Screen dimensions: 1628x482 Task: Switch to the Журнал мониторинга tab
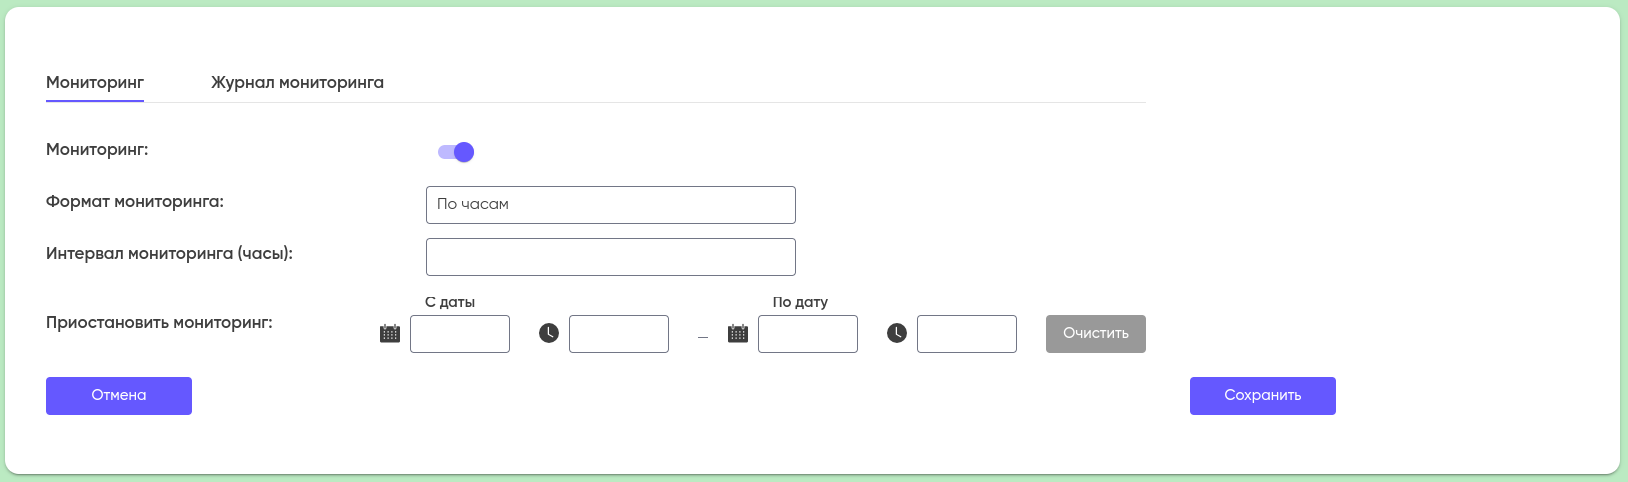pos(297,82)
